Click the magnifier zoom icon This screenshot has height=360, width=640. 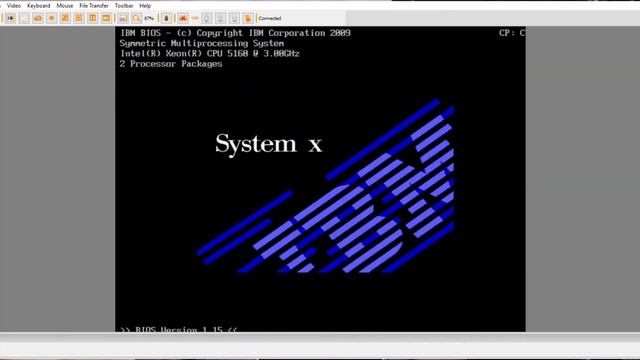pyautogui.click(x=137, y=18)
